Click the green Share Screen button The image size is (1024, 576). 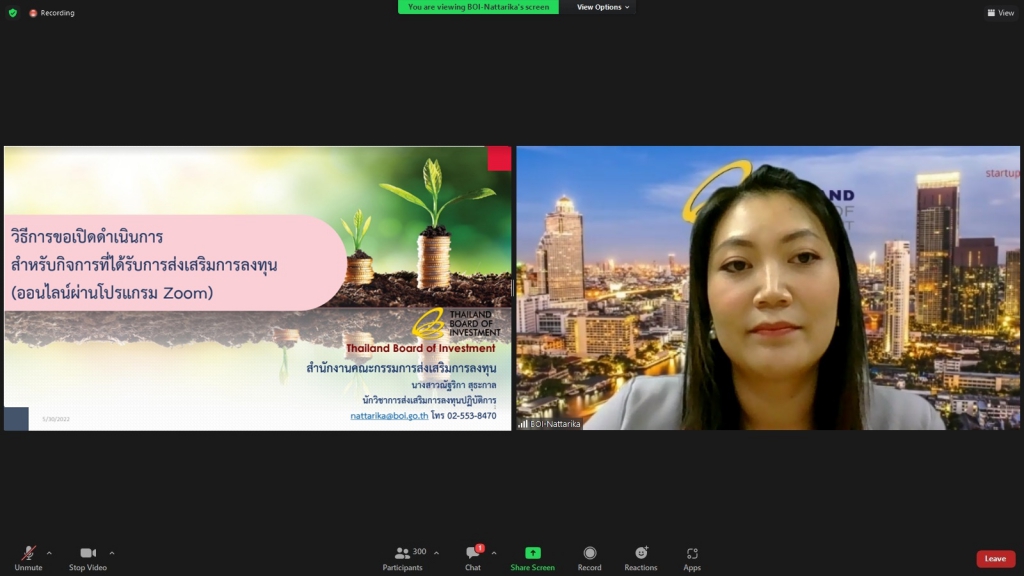tap(532, 558)
